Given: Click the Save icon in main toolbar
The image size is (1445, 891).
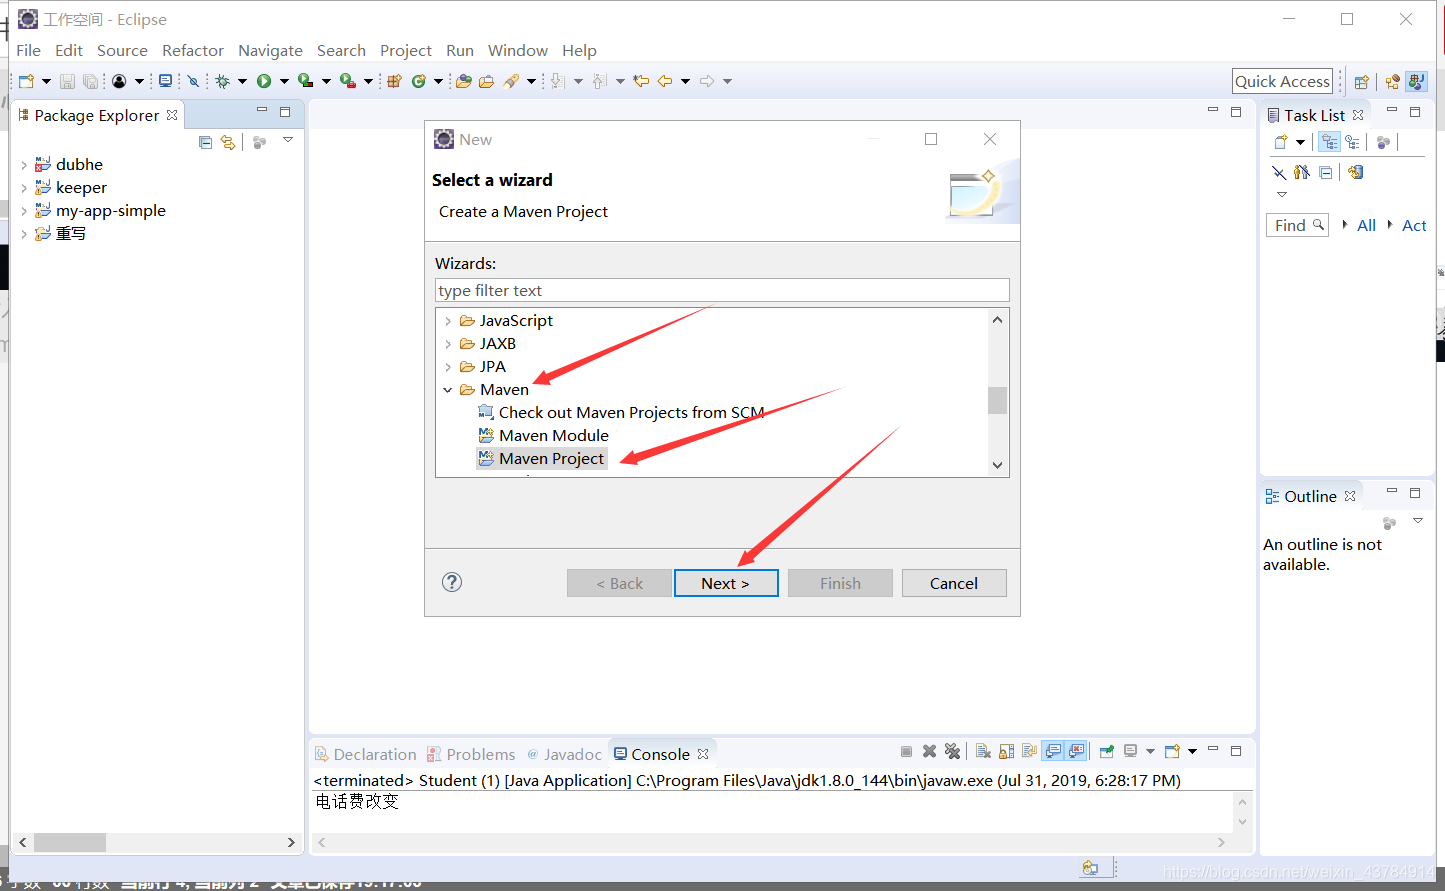Looking at the screenshot, I should tap(67, 81).
